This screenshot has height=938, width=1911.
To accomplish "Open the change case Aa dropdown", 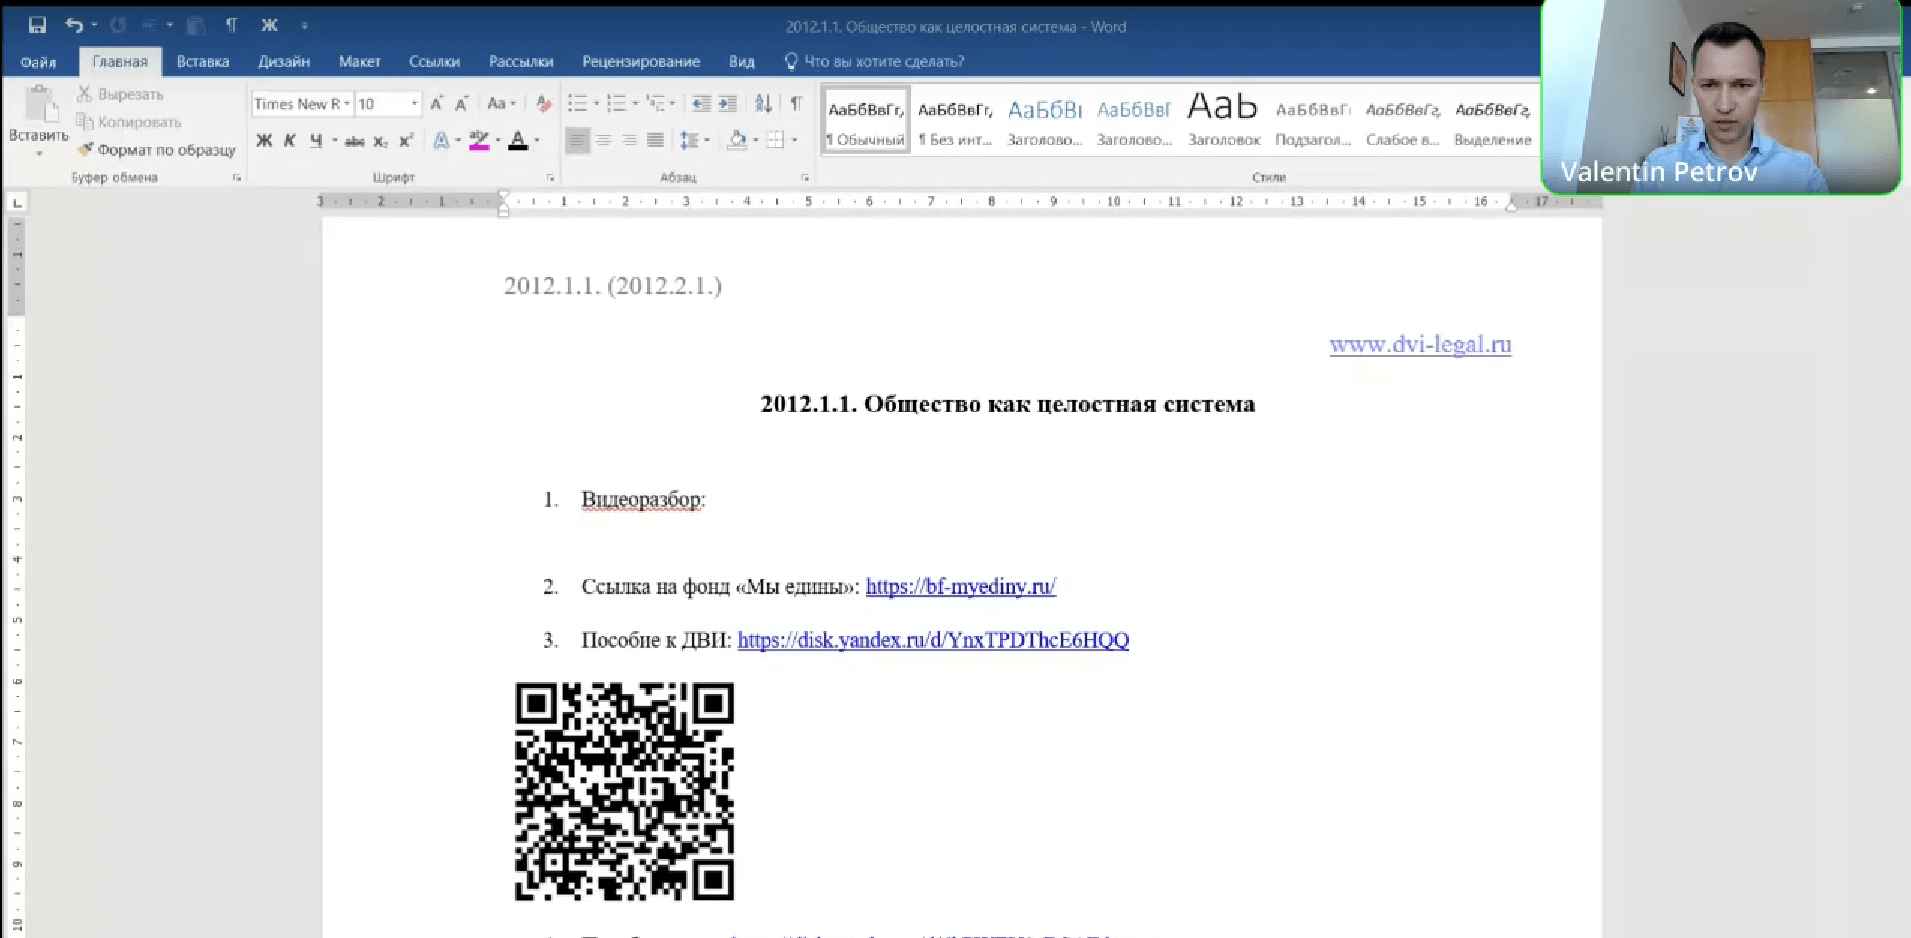I will pos(500,104).
